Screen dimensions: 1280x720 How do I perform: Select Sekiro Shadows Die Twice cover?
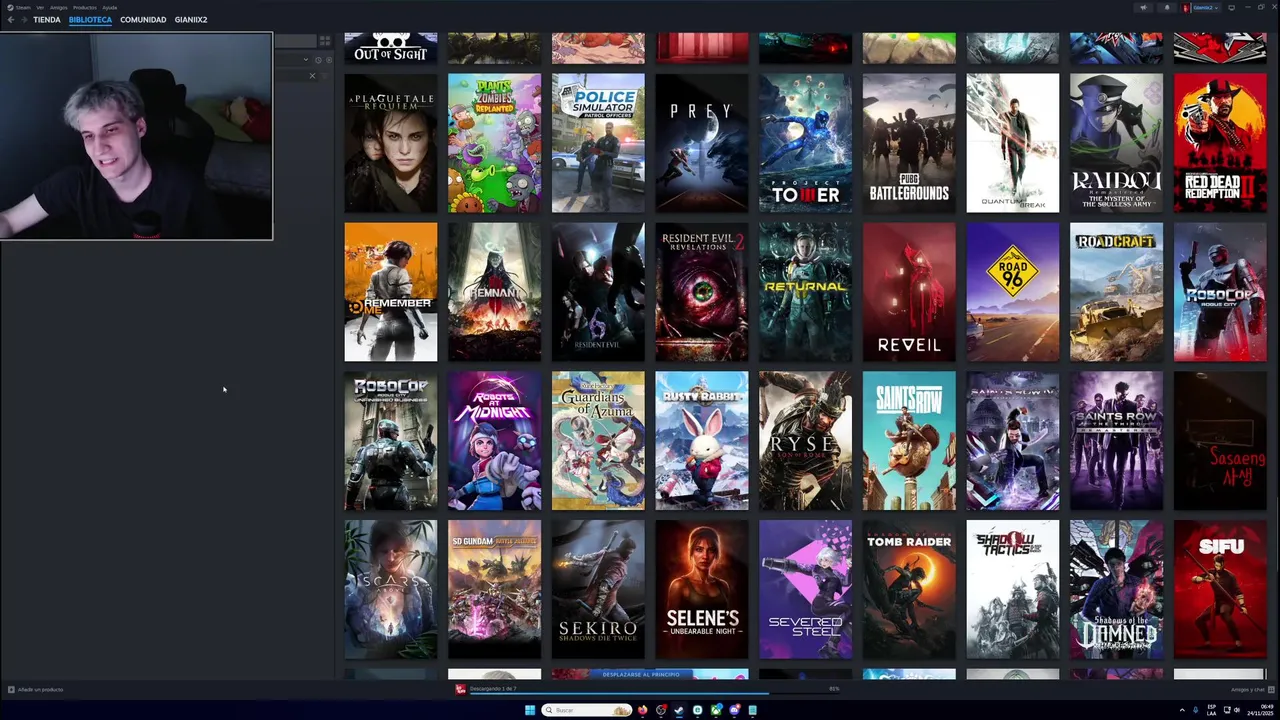tap(598, 590)
